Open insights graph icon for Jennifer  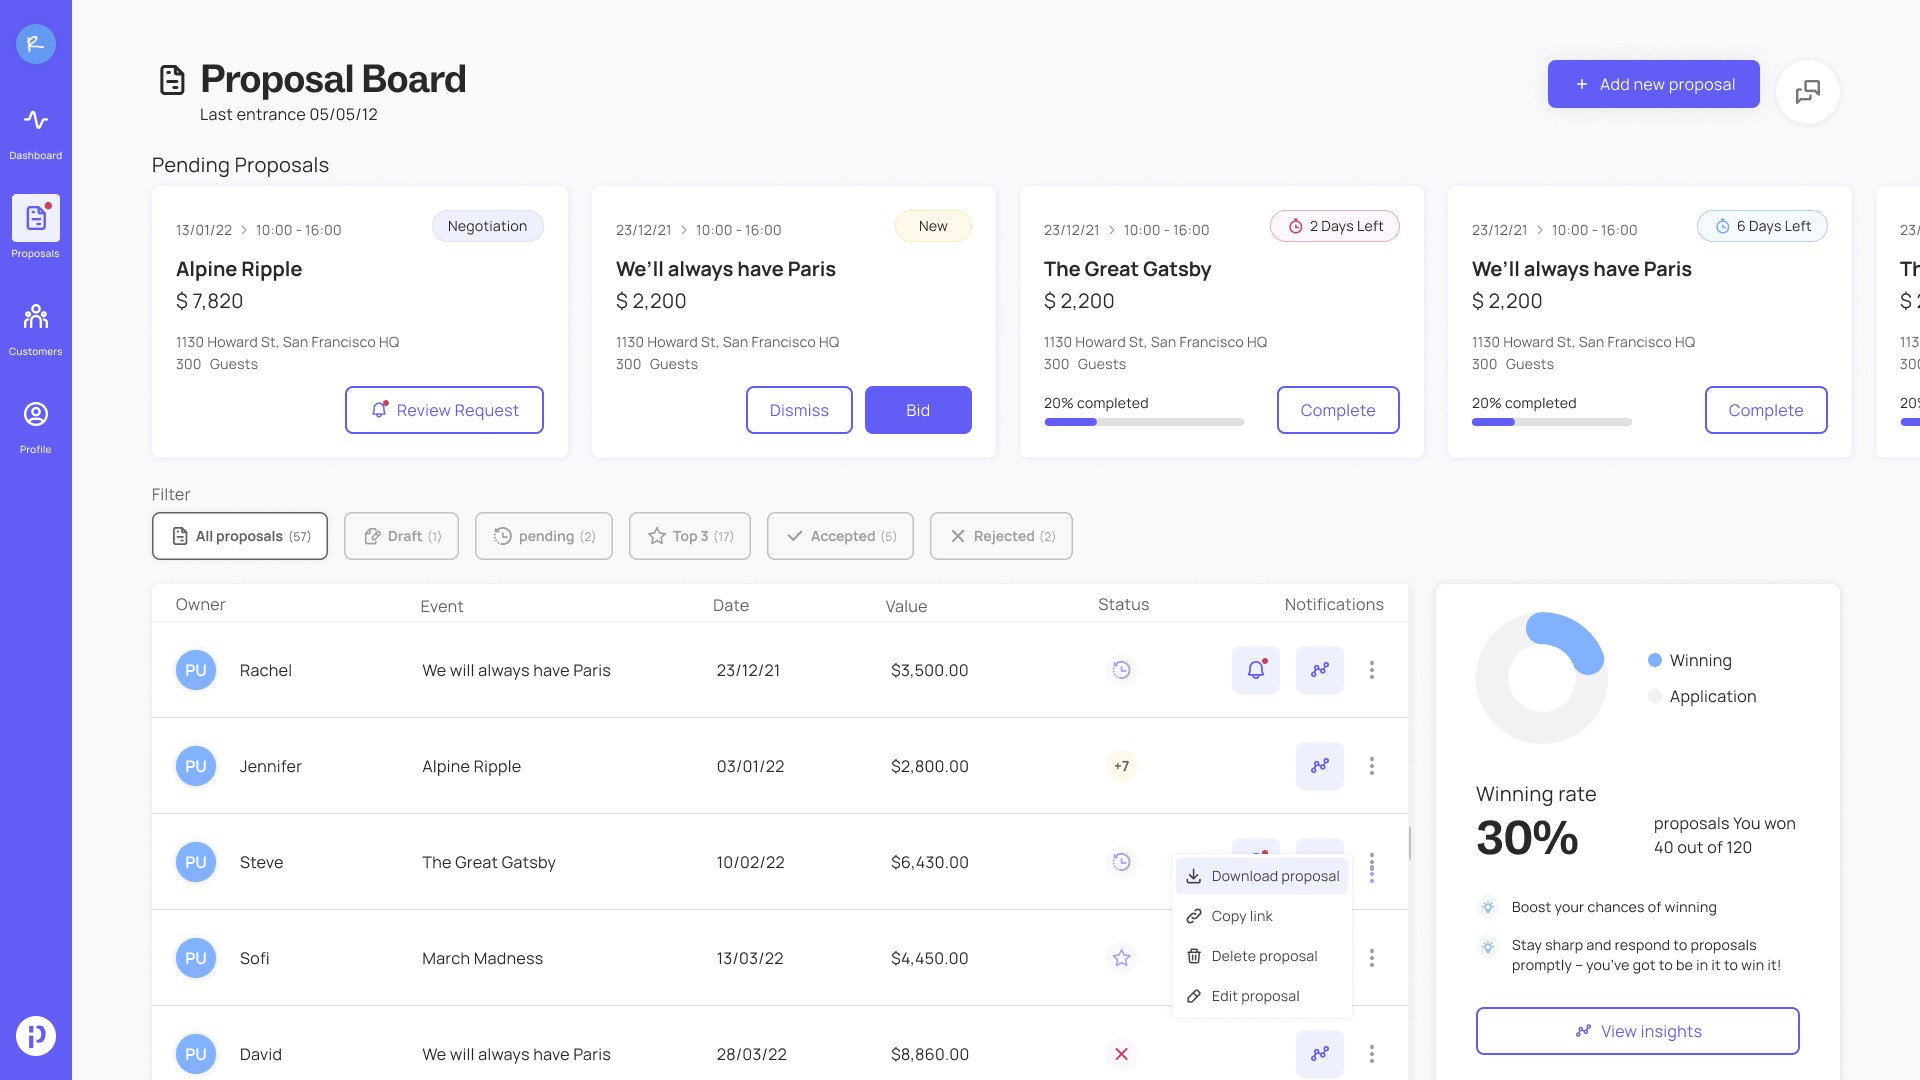[x=1319, y=766]
